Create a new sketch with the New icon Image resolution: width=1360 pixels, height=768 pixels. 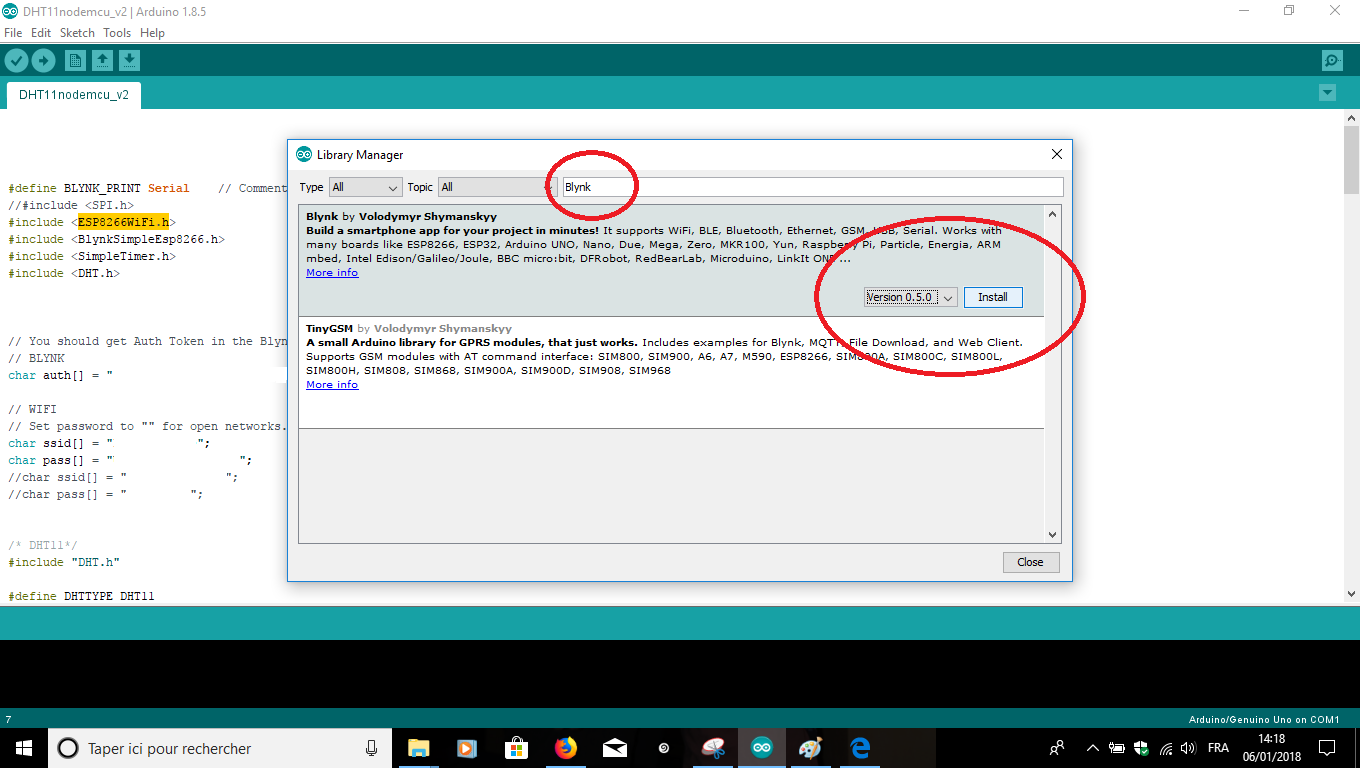[x=75, y=61]
